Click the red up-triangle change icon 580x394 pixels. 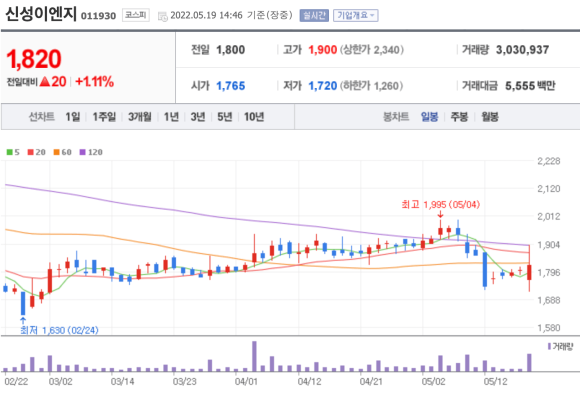pyautogui.click(x=45, y=81)
